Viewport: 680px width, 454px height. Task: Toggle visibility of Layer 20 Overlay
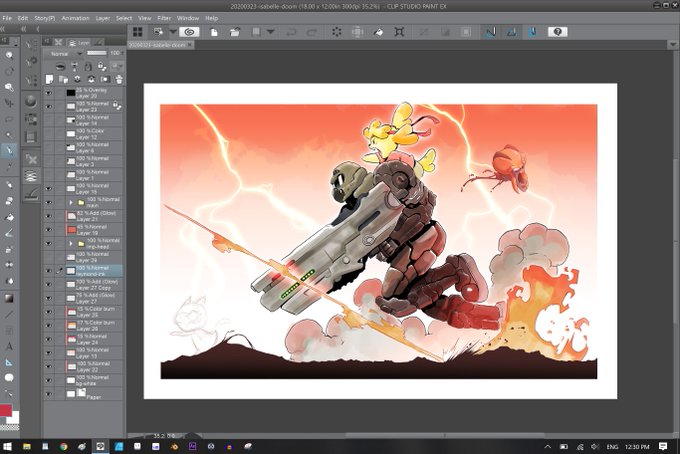tap(49, 93)
